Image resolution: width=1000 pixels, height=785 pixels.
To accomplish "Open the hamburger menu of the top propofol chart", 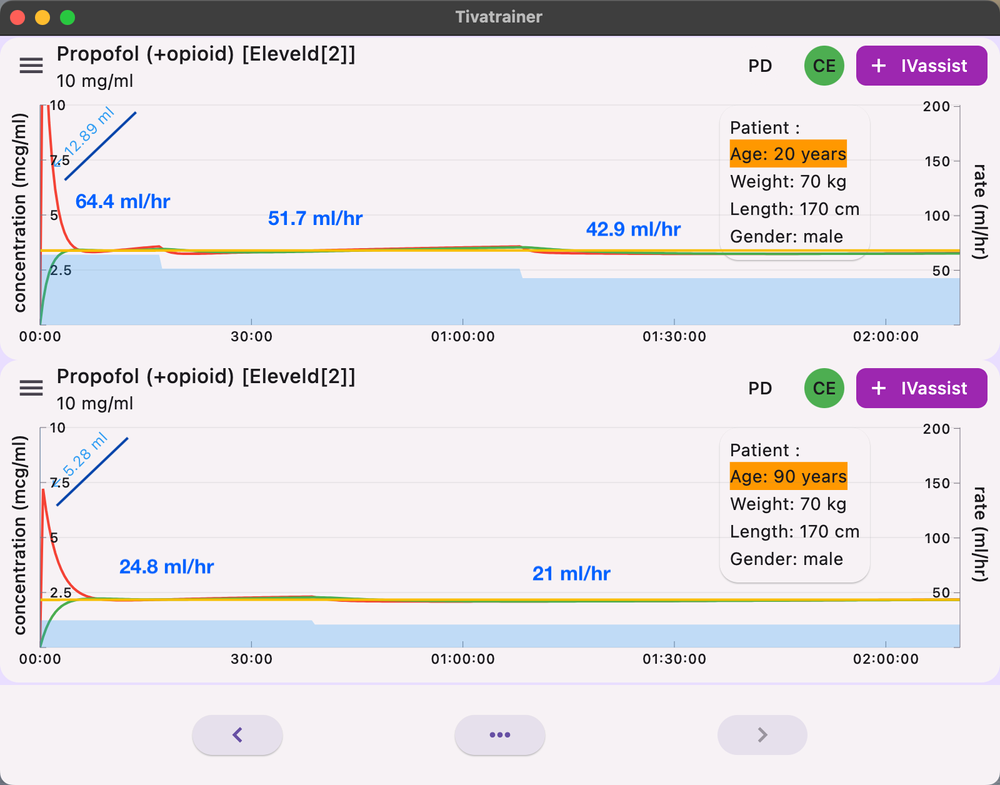I will click(31, 66).
